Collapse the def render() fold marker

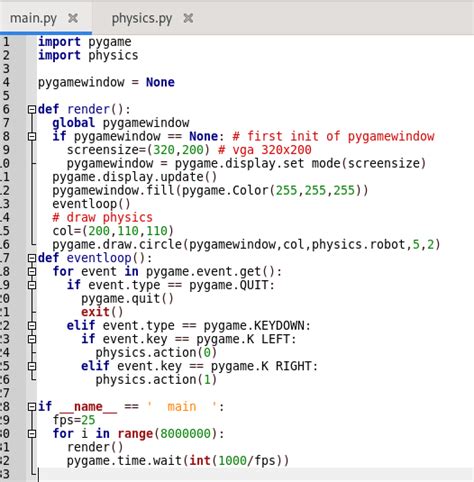(x=32, y=109)
